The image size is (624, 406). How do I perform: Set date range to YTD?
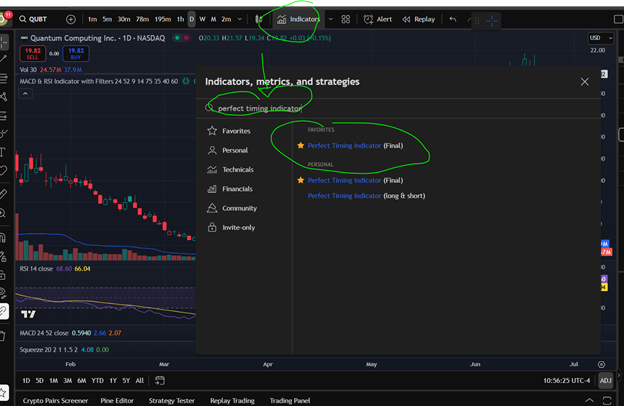tap(98, 381)
